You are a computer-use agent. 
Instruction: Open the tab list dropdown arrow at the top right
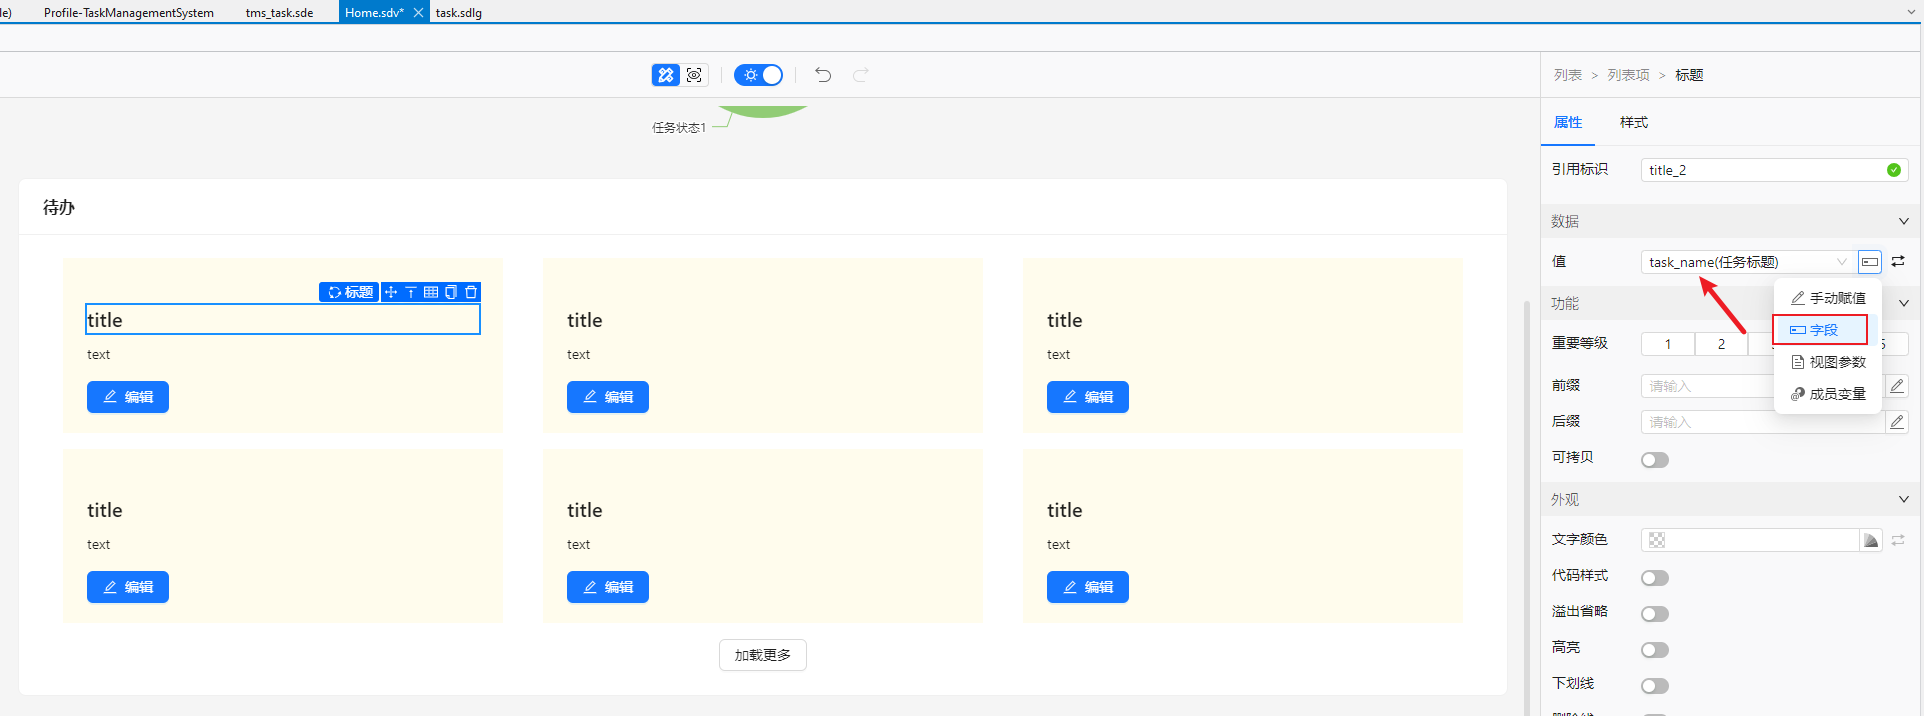click(1912, 12)
